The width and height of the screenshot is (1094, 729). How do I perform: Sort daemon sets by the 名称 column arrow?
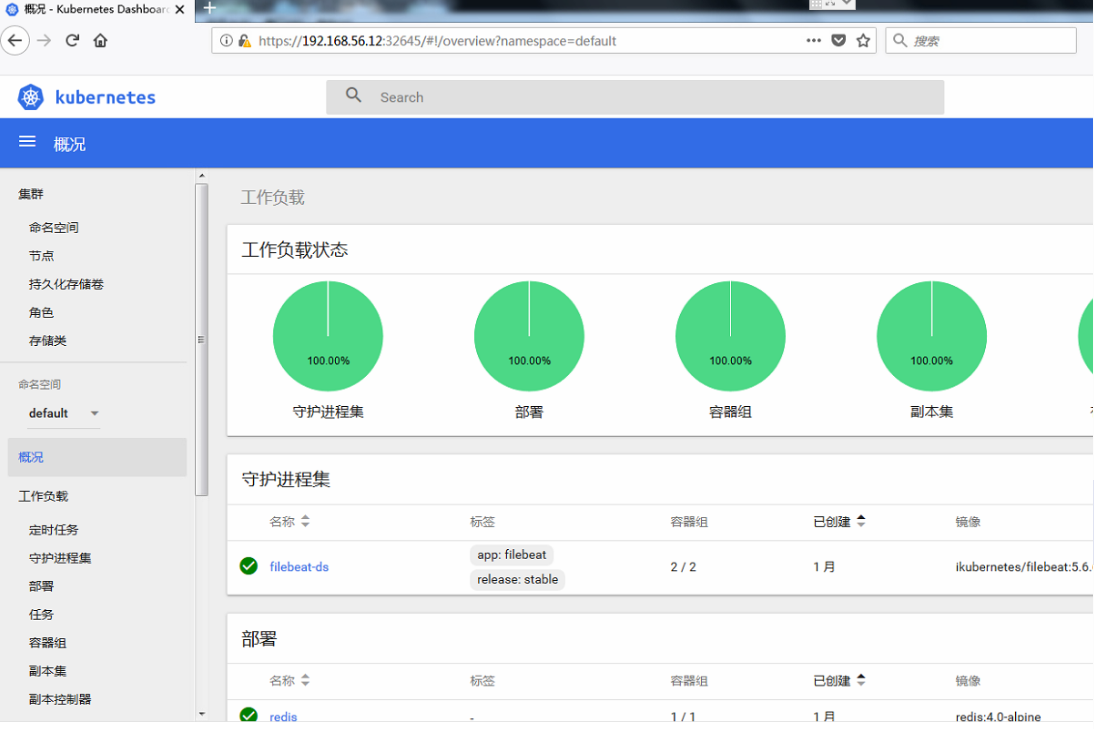pos(305,521)
